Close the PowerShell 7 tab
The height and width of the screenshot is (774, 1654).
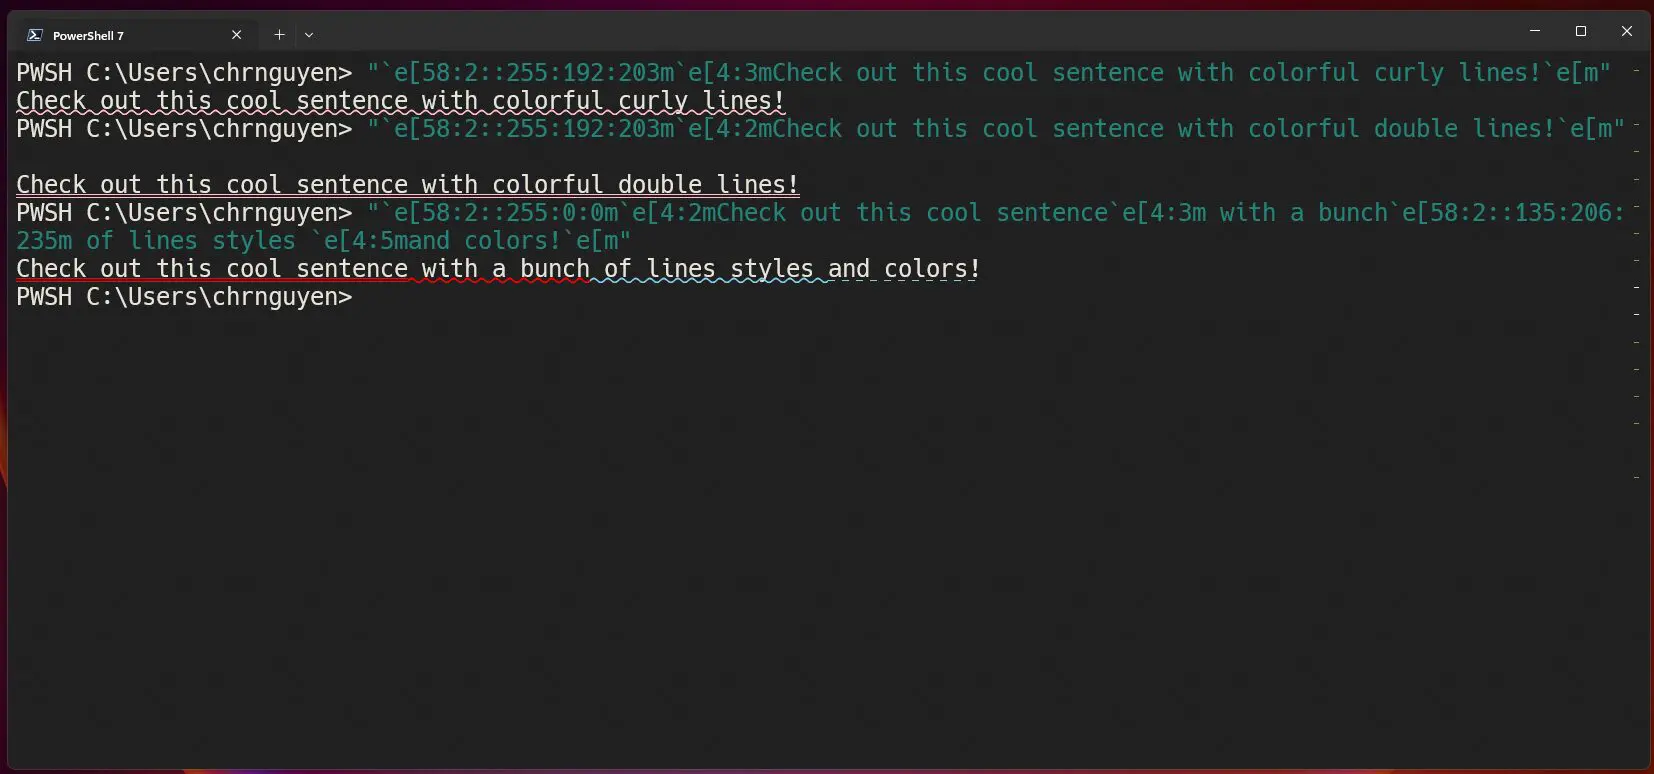click(x=237, y=35)
